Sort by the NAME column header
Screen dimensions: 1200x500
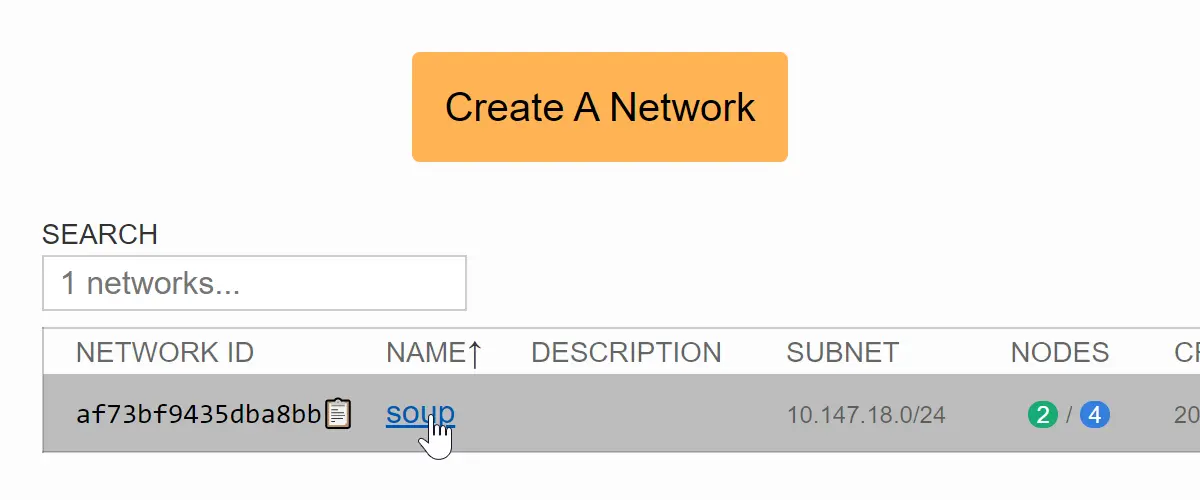click(425, 353)
